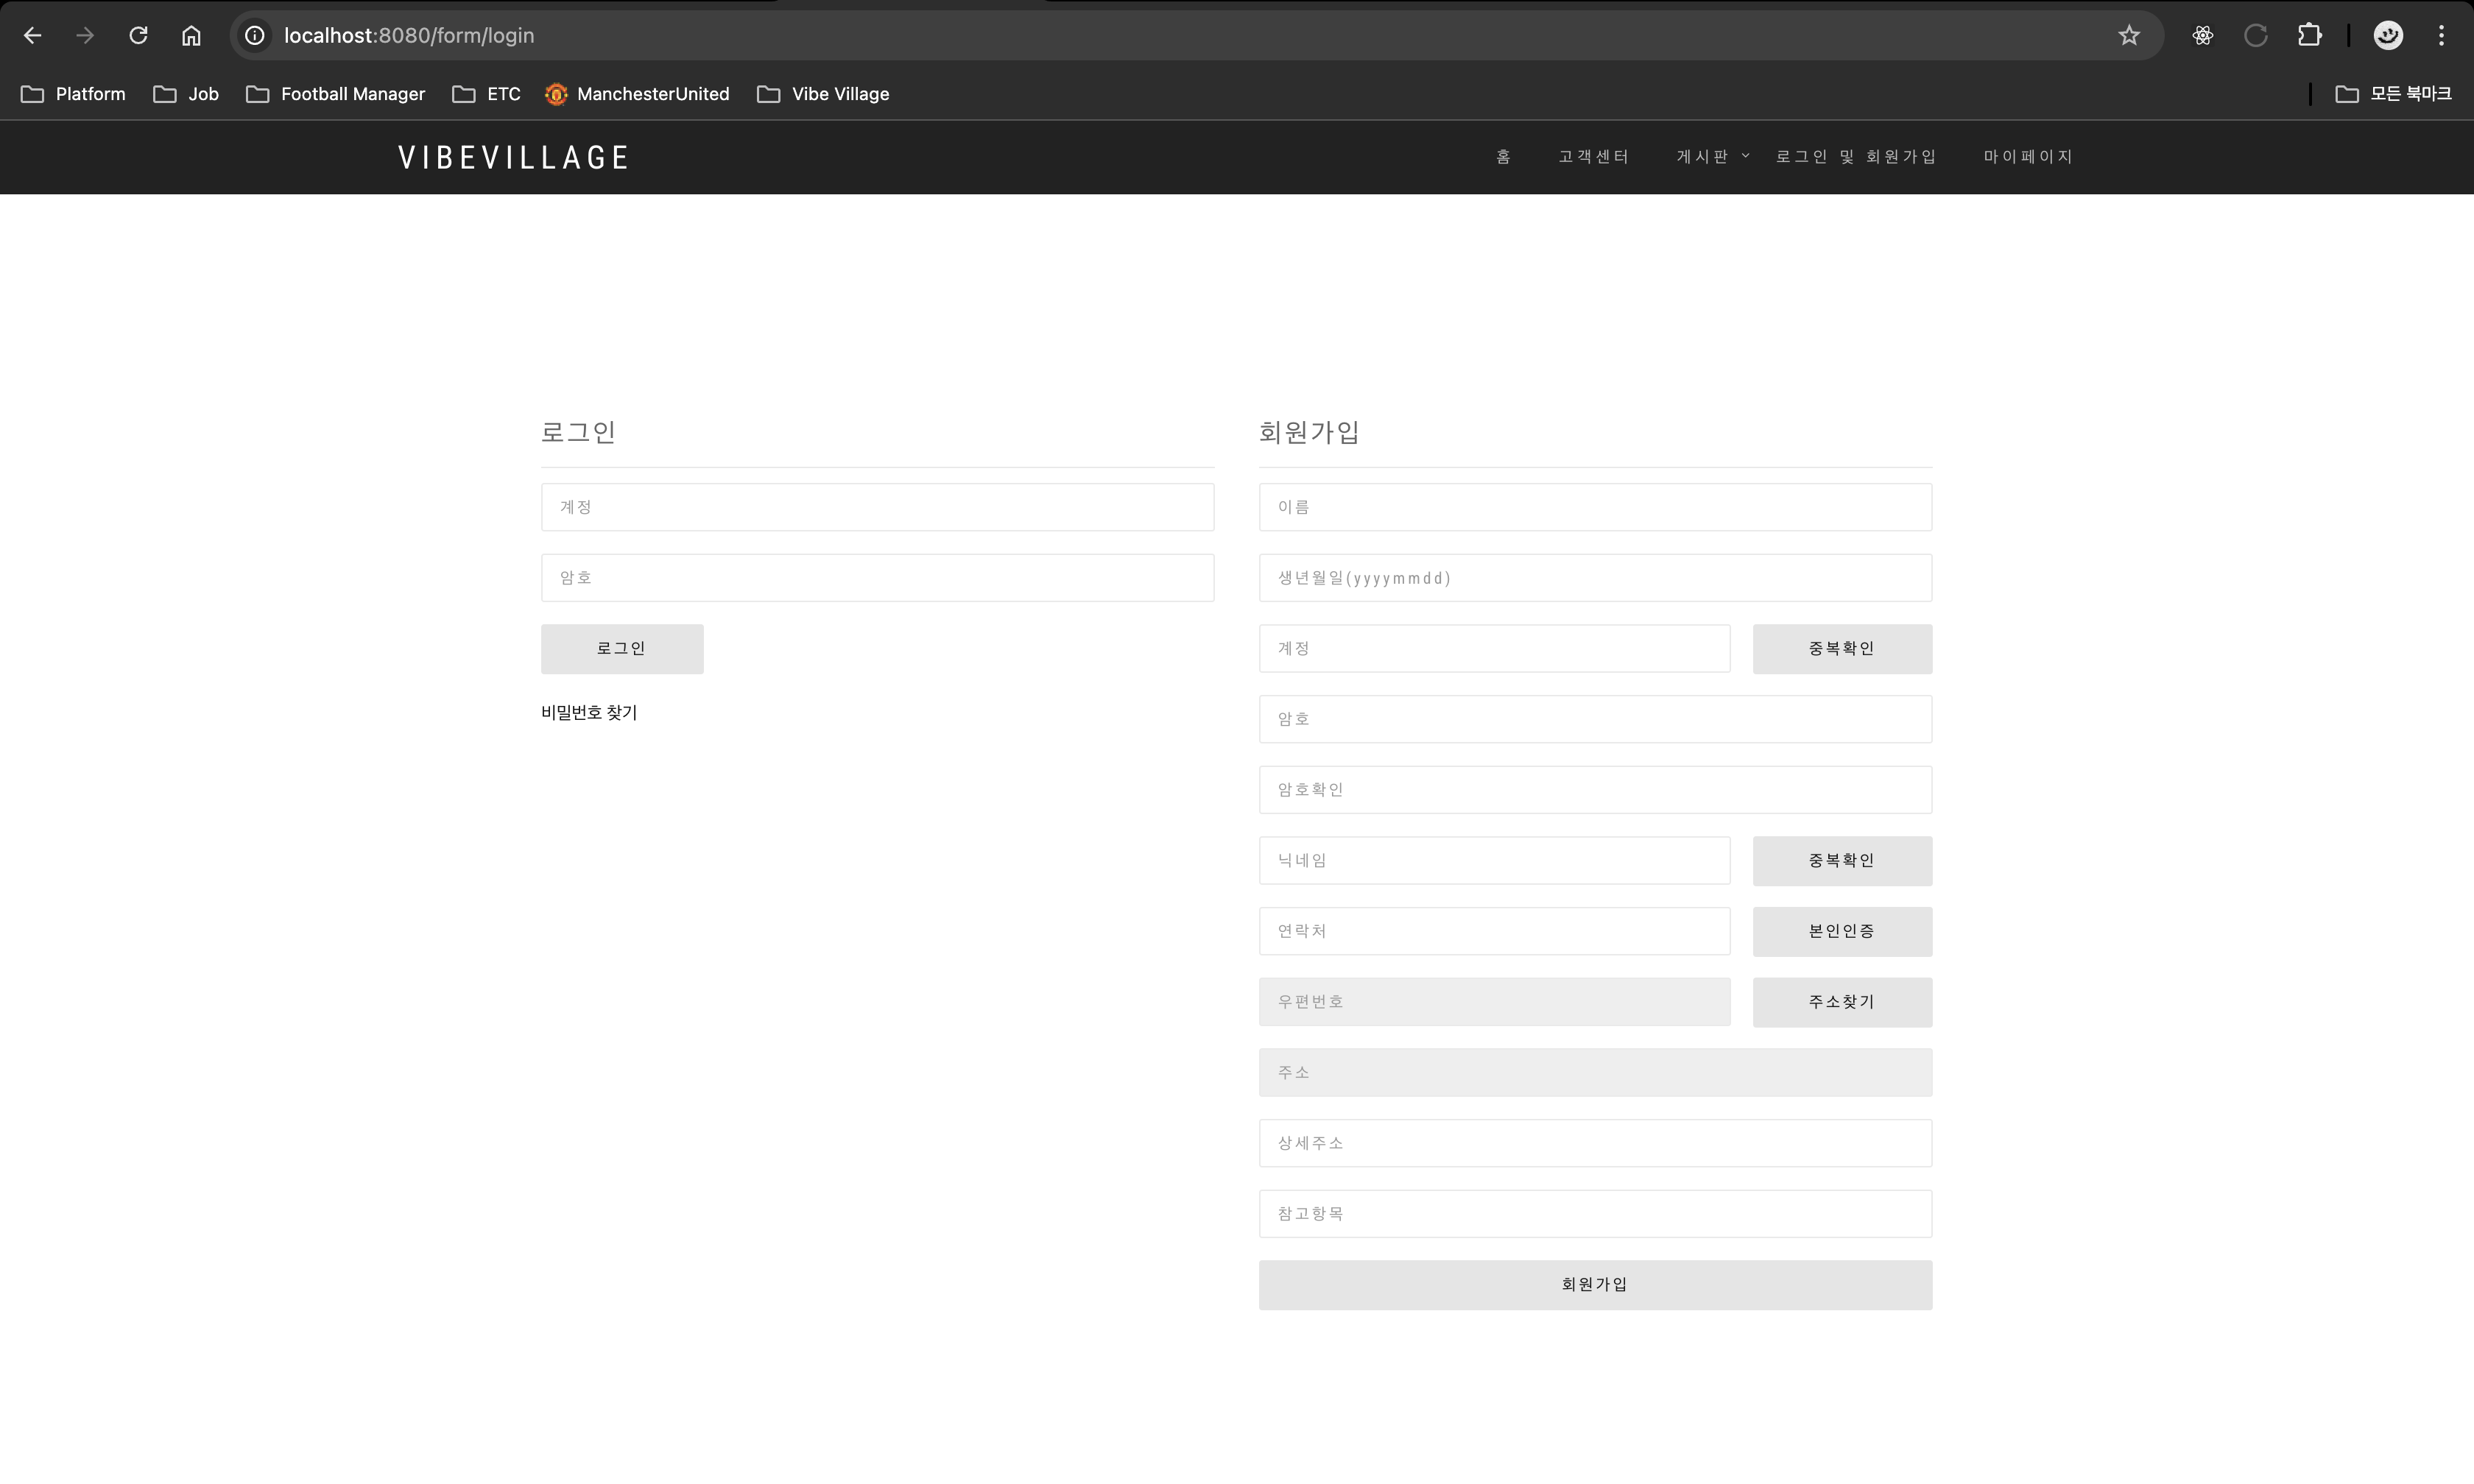The width and height of the screenshot is (2474, 1484).
Task: Go to 고객센터 in navigation
Action: (x=1593, y=157)
